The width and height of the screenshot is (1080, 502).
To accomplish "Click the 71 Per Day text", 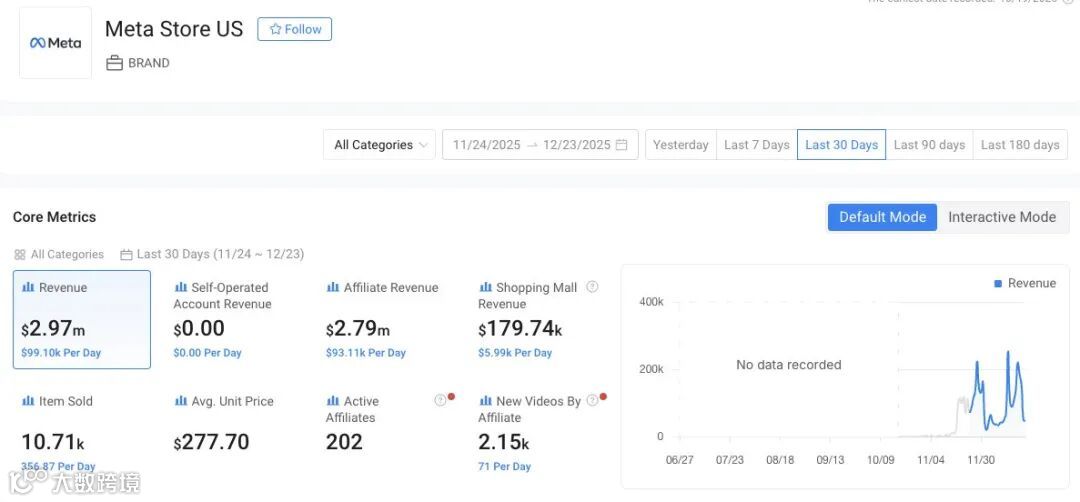I will point(504,467).
